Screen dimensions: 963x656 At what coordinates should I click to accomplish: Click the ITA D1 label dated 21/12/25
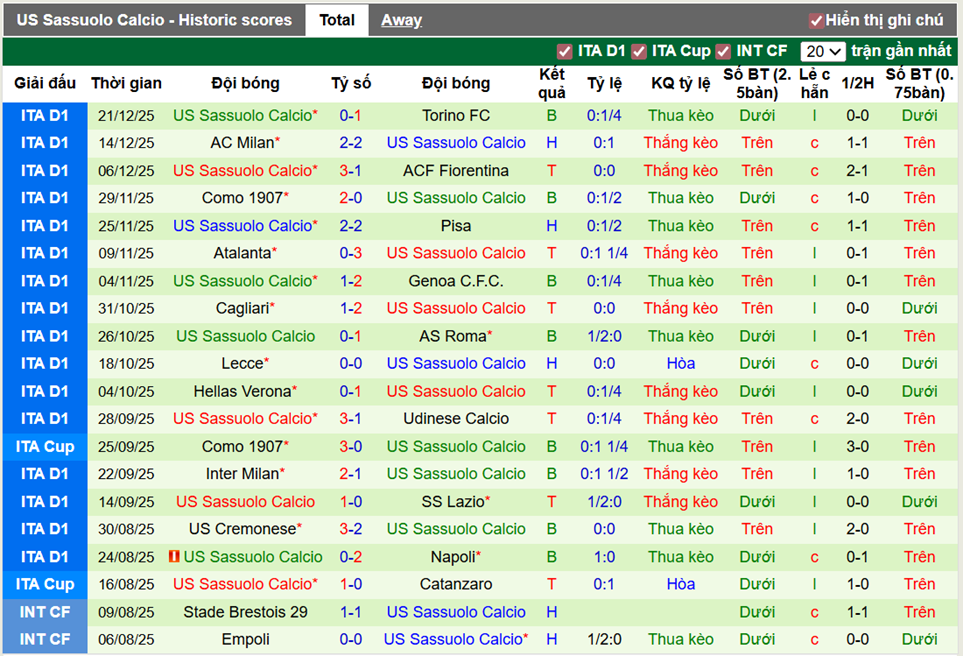[x=45, y=115]
